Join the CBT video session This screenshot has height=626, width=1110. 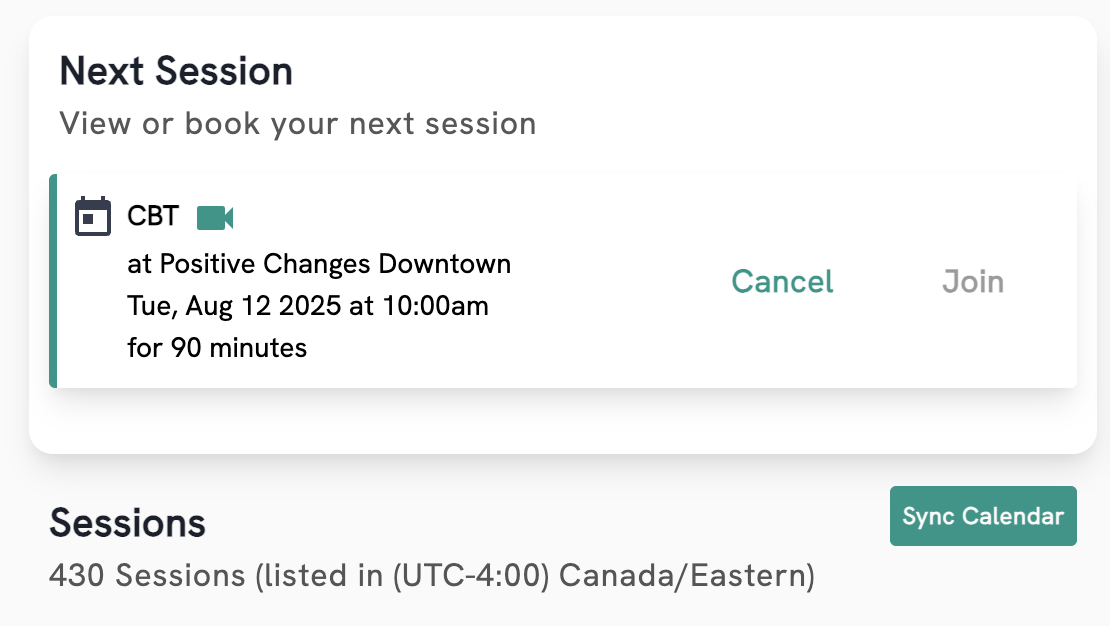click(x=972, y=282)
